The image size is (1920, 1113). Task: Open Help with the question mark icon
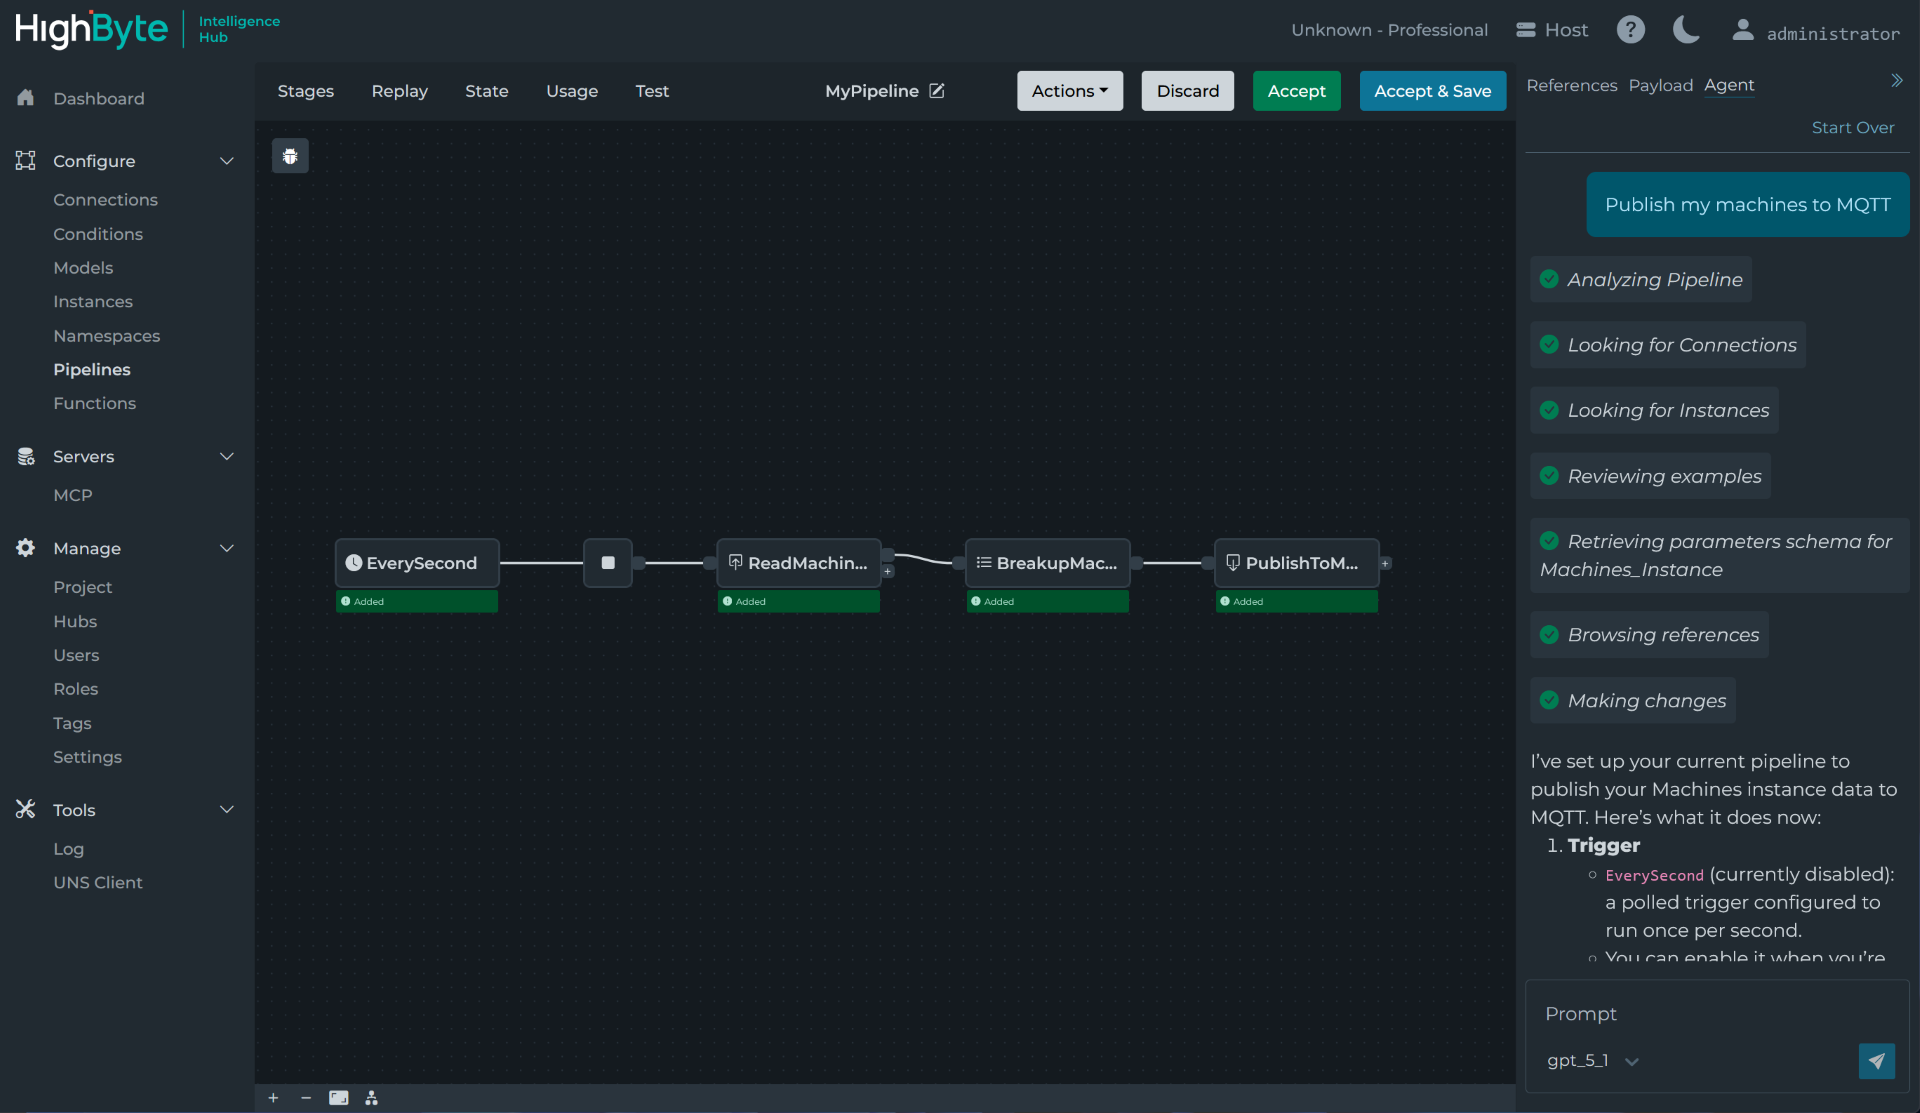click(x=1630, y=30)
